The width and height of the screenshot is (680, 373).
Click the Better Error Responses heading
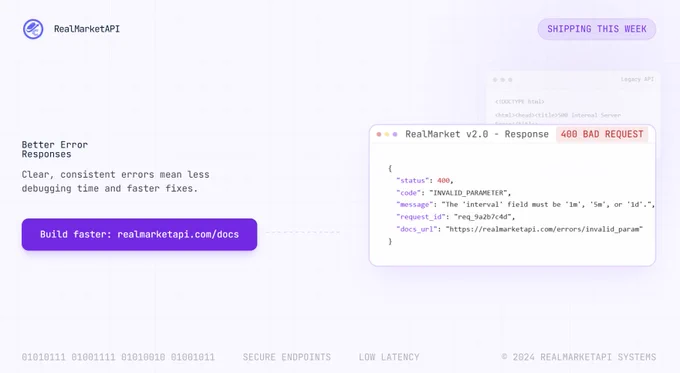[55, 149]
